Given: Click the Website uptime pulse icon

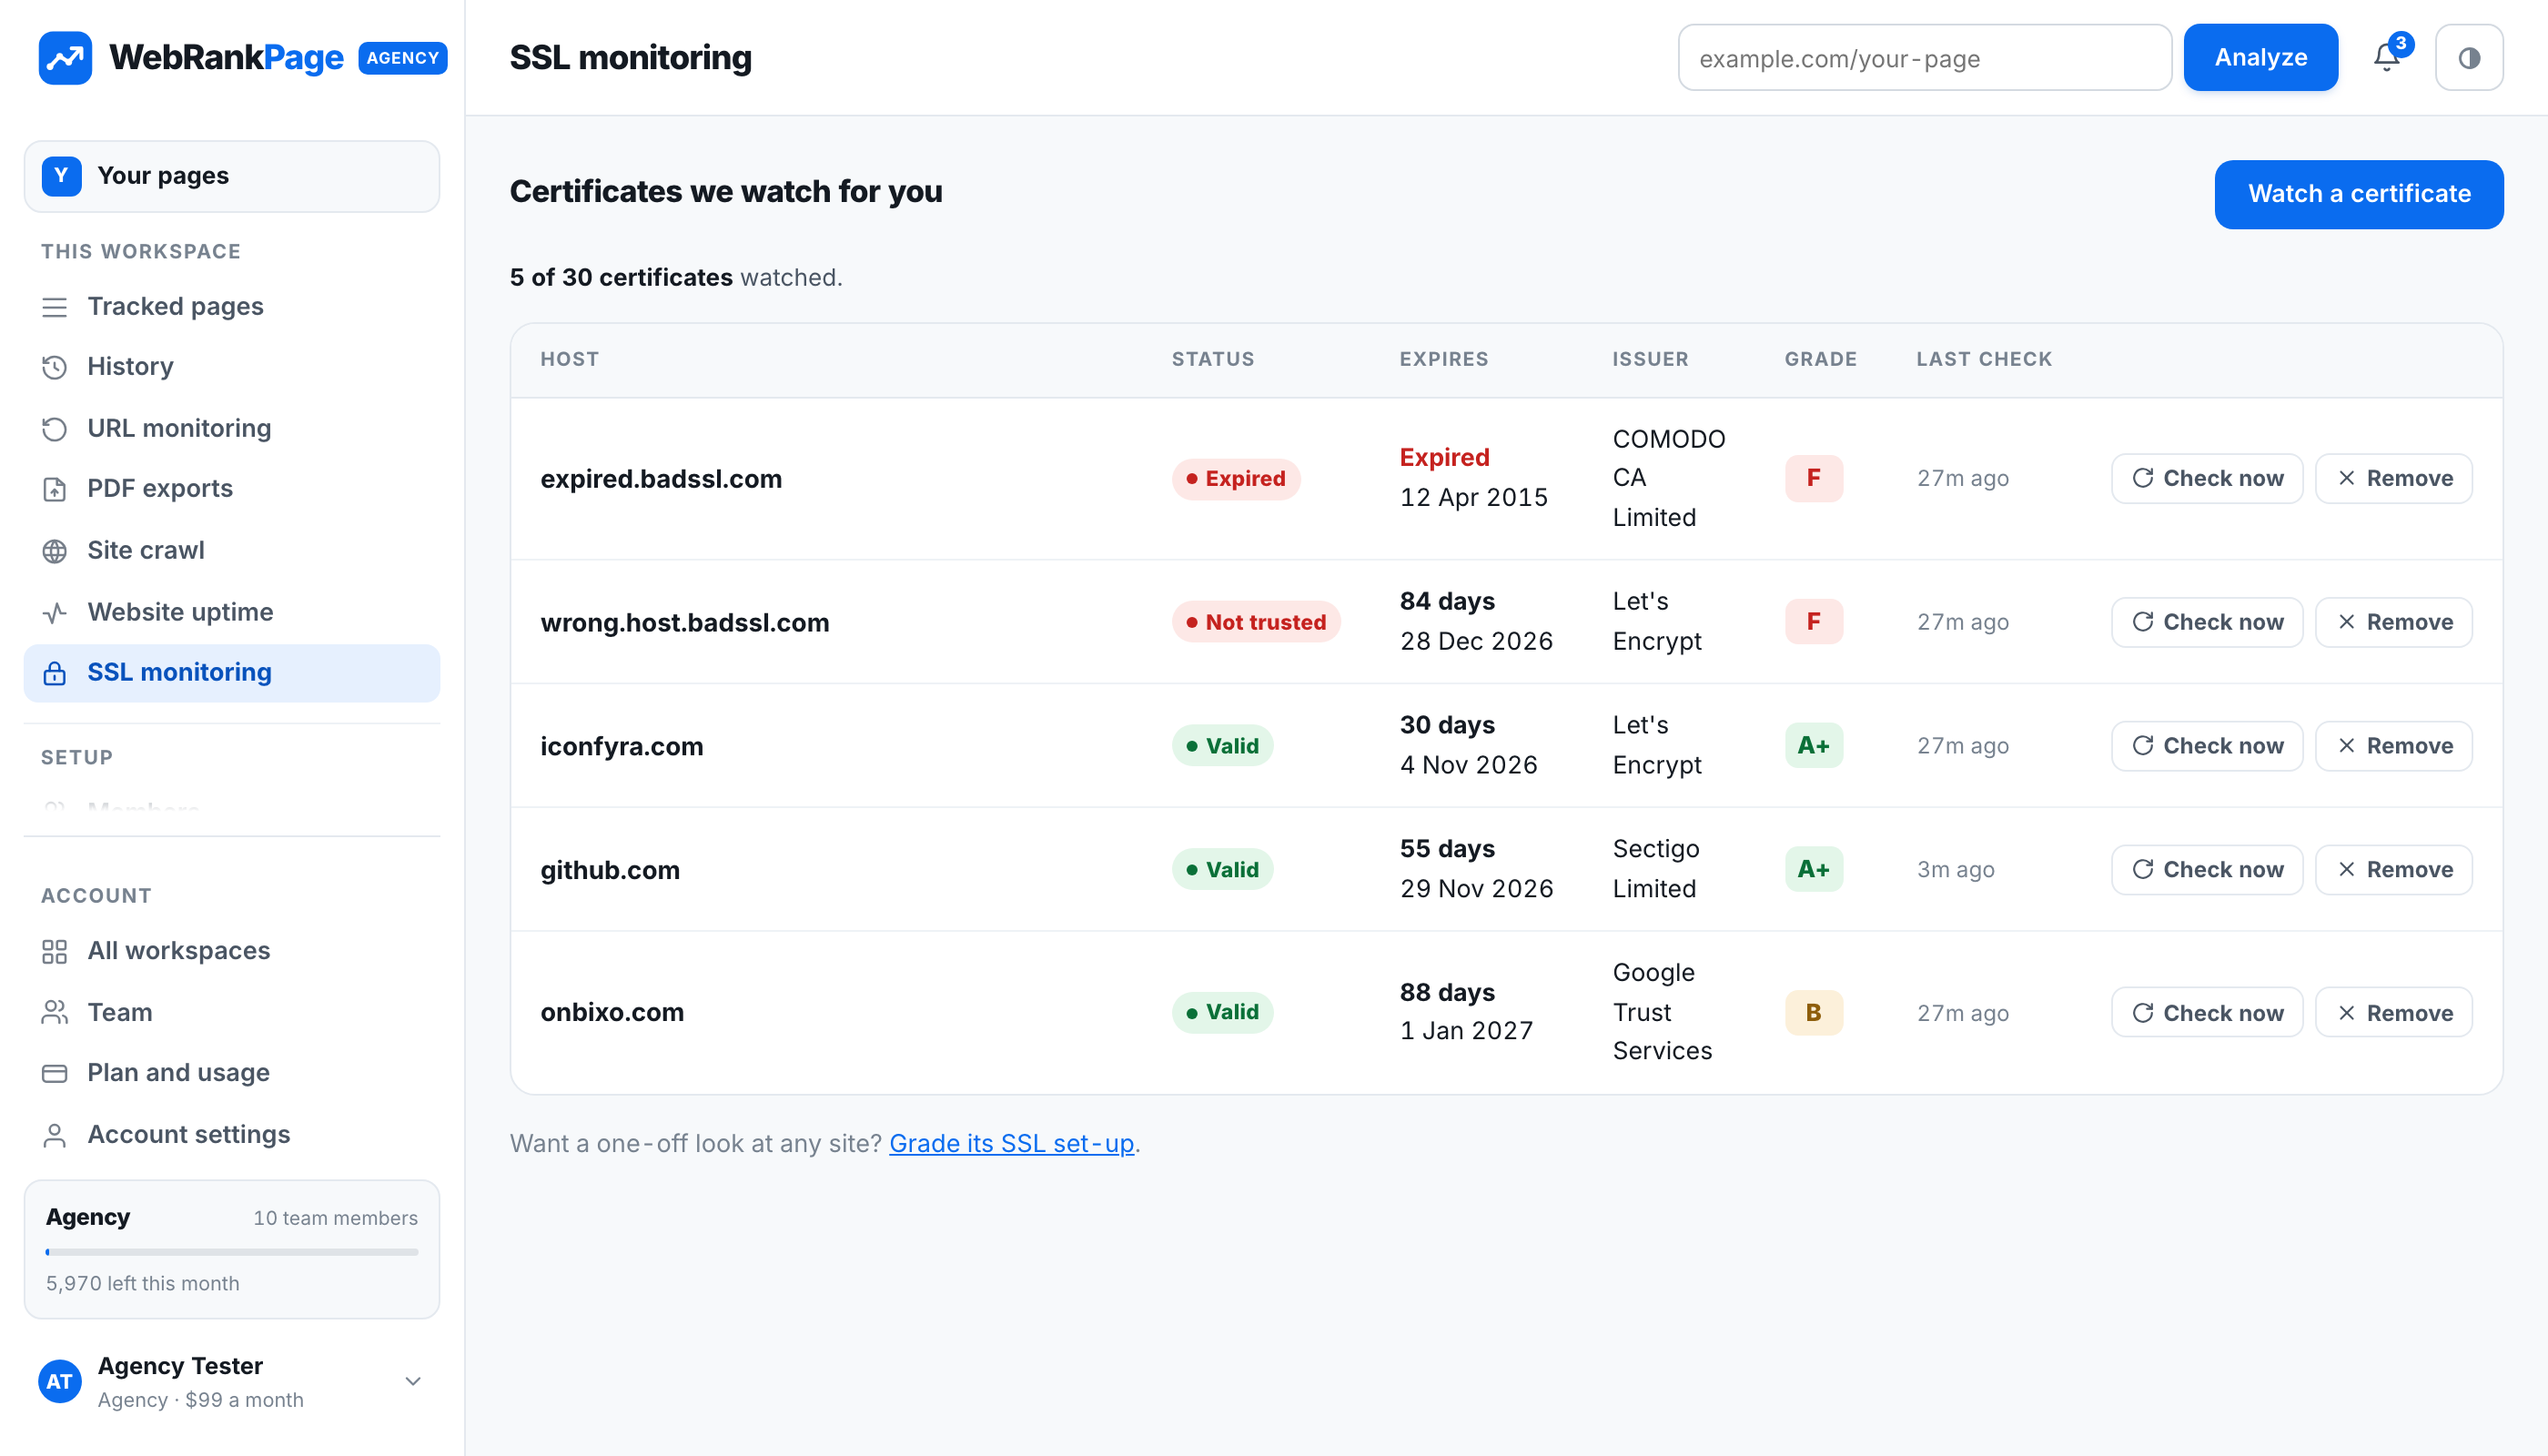Looking at the screenshot, I should [55, 612].
